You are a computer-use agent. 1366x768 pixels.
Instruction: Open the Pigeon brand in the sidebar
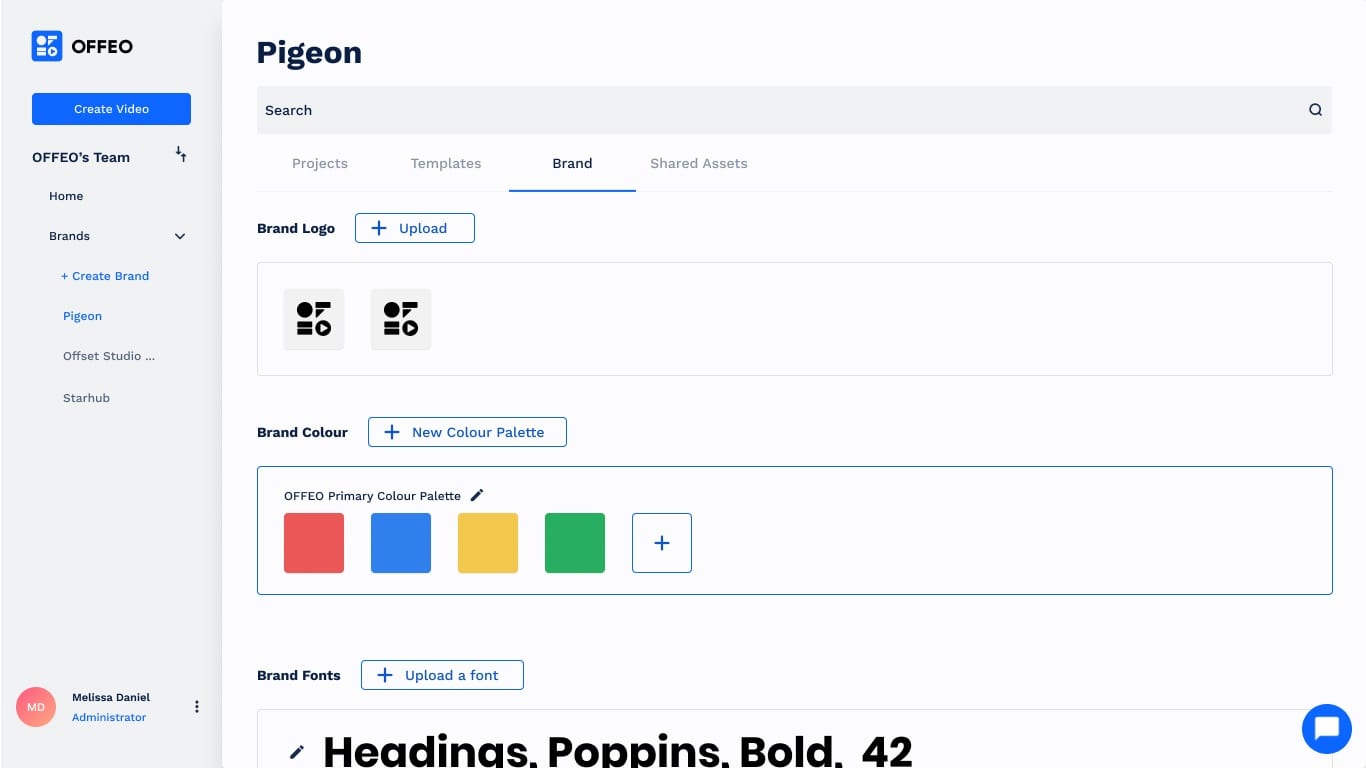click(x=82, y=316)
